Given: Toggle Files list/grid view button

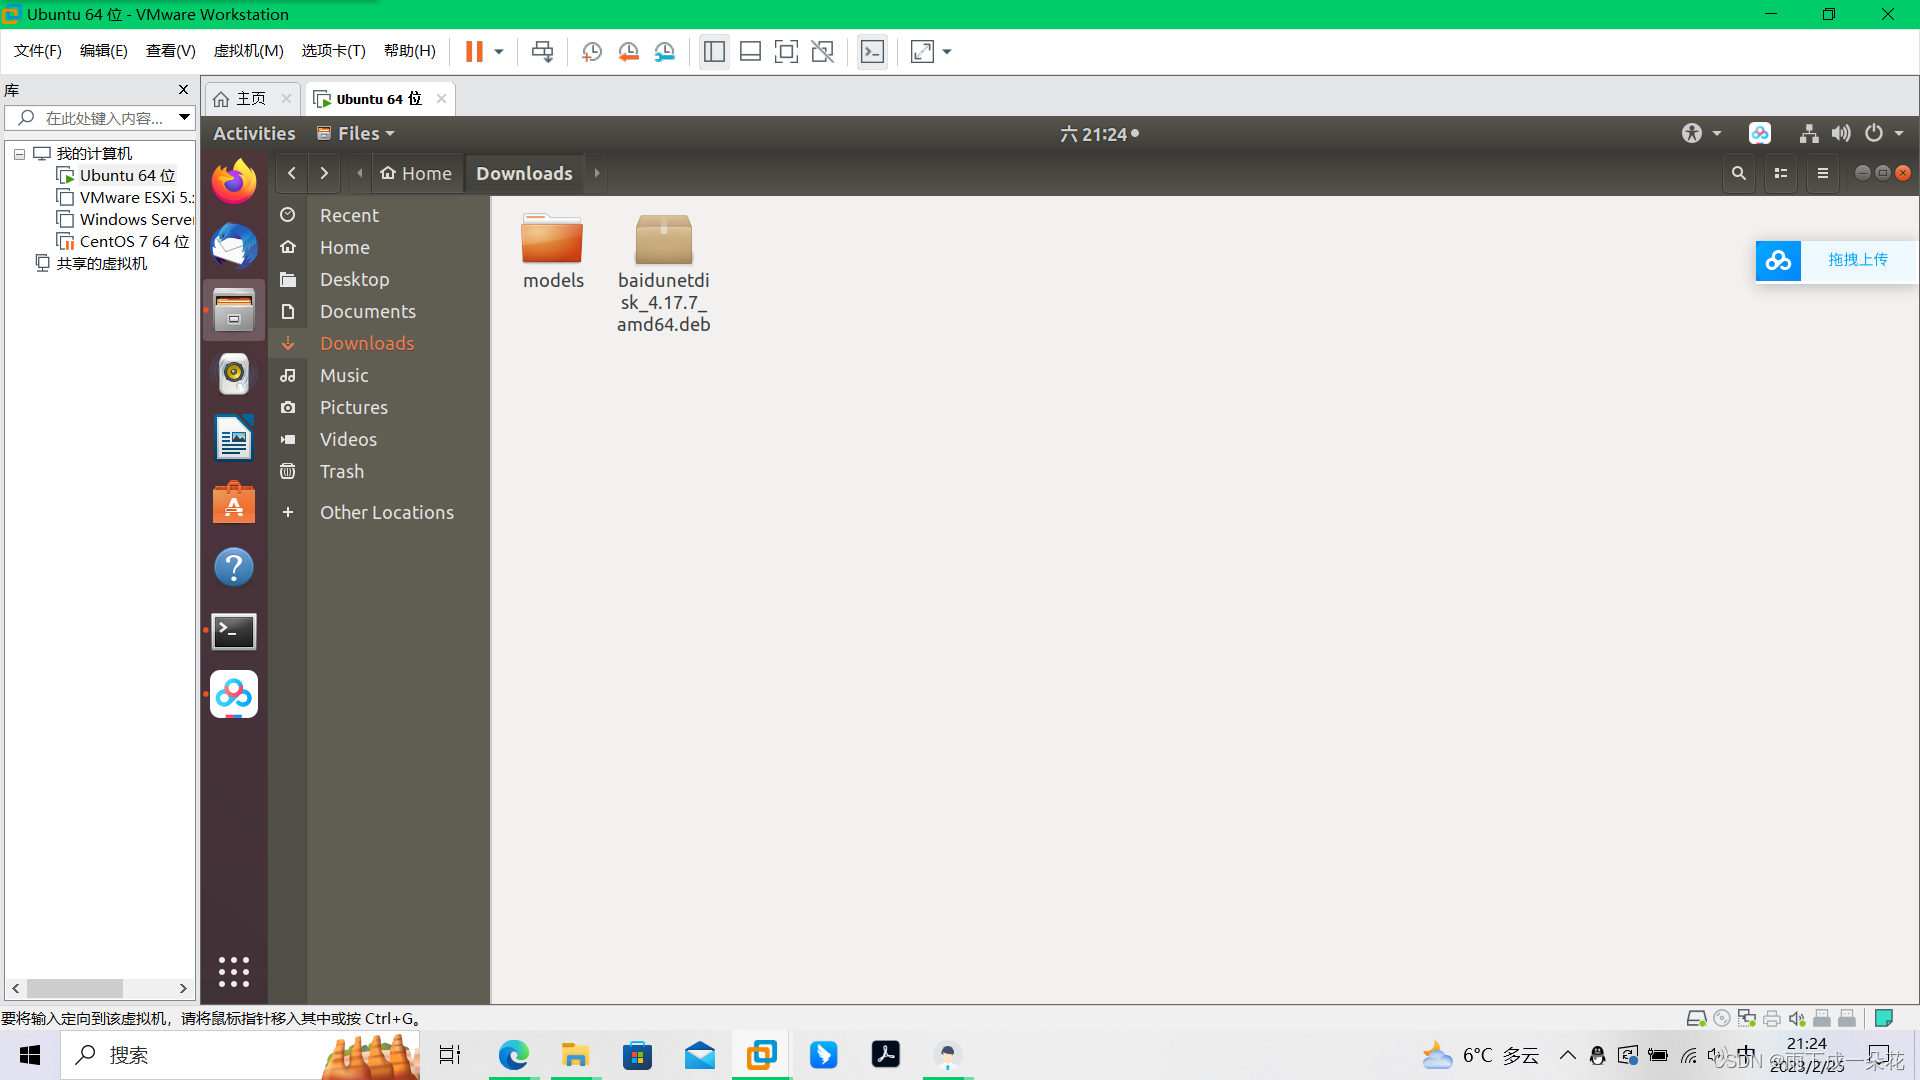Looking at the screenshot, I should 1781,173.
